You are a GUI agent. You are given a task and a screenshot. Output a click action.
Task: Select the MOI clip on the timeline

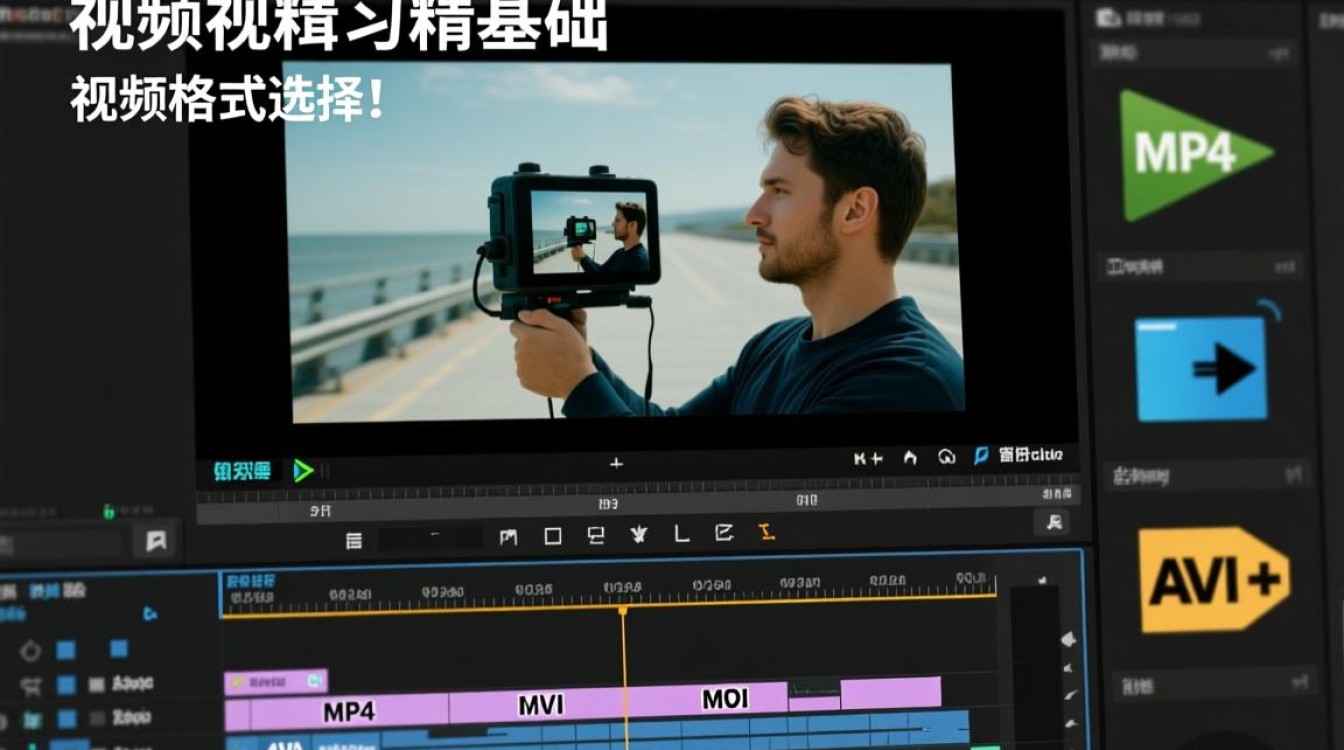pos(709,698)
